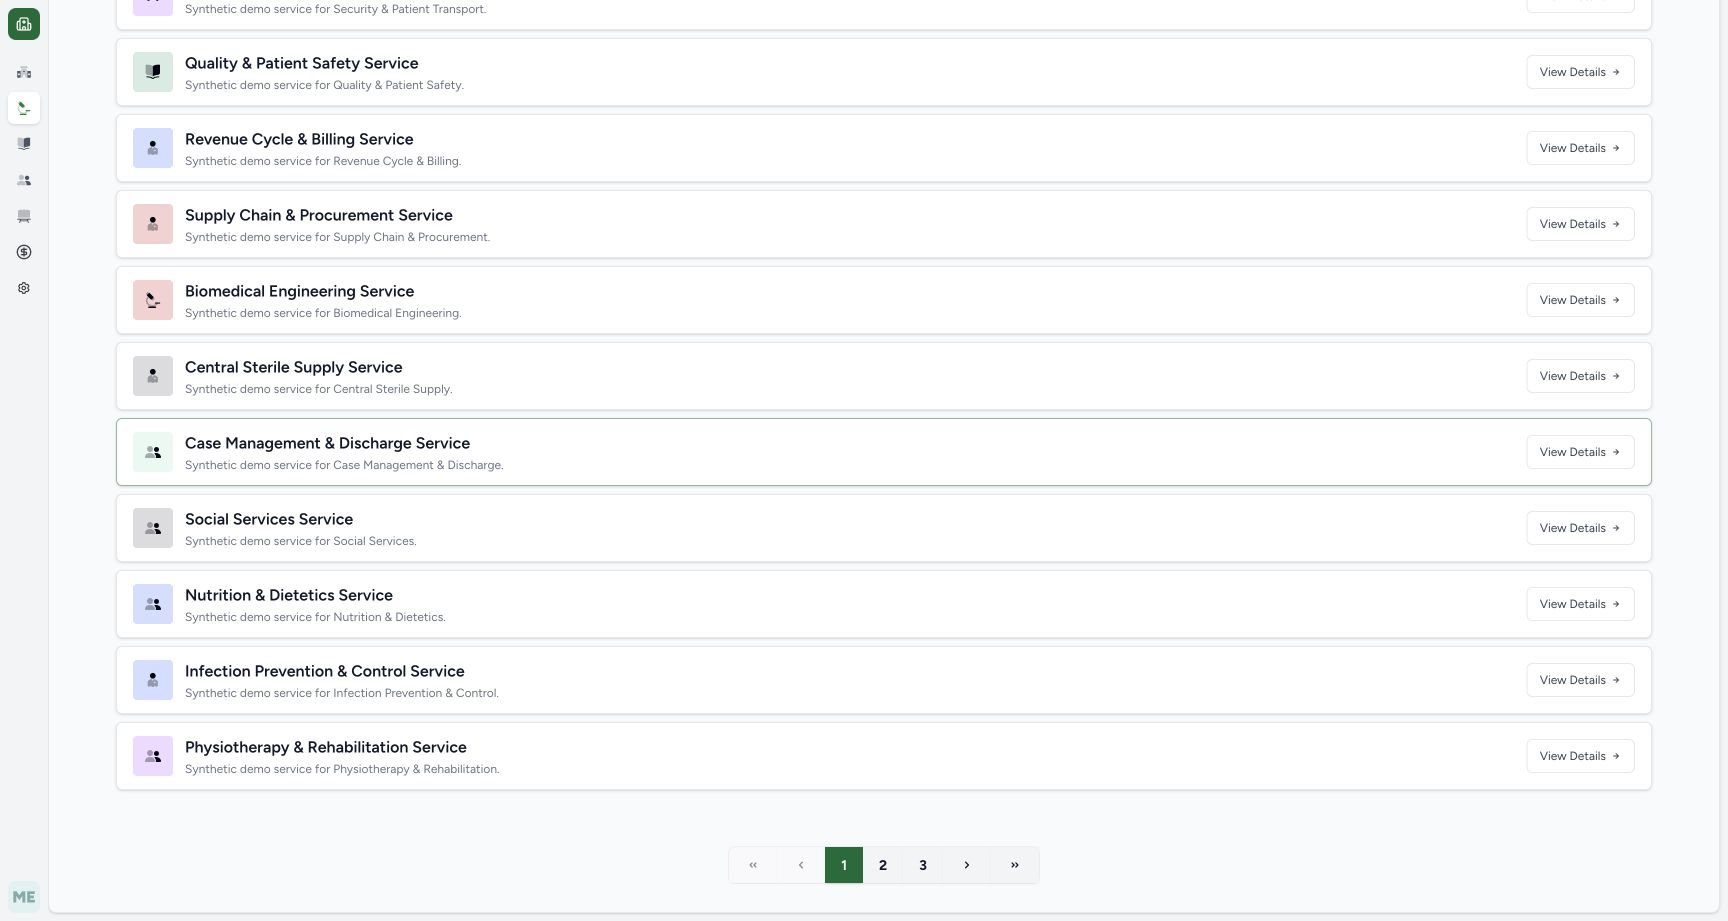Go to pagination page 3
The image size is (1728, 921).
click(923, 865)
